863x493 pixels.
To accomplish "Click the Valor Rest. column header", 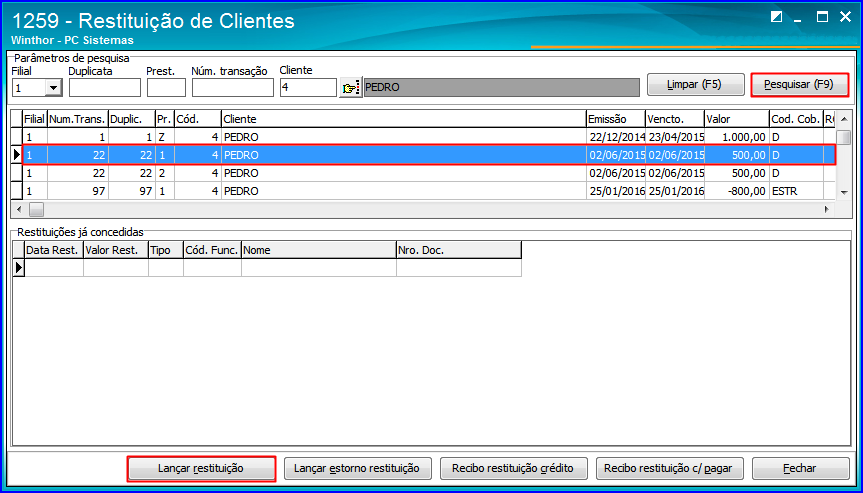I will (116, 250).
